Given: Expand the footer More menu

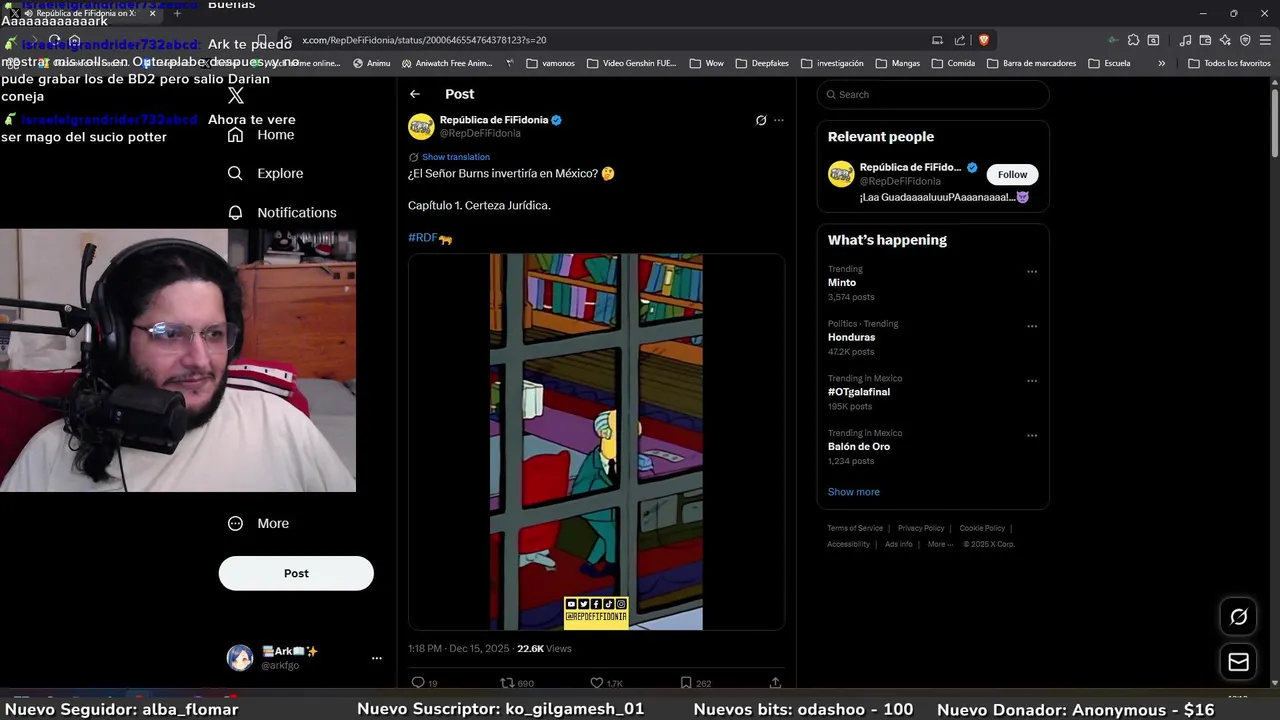Looking at the screenshot, I should pos(940,544).
